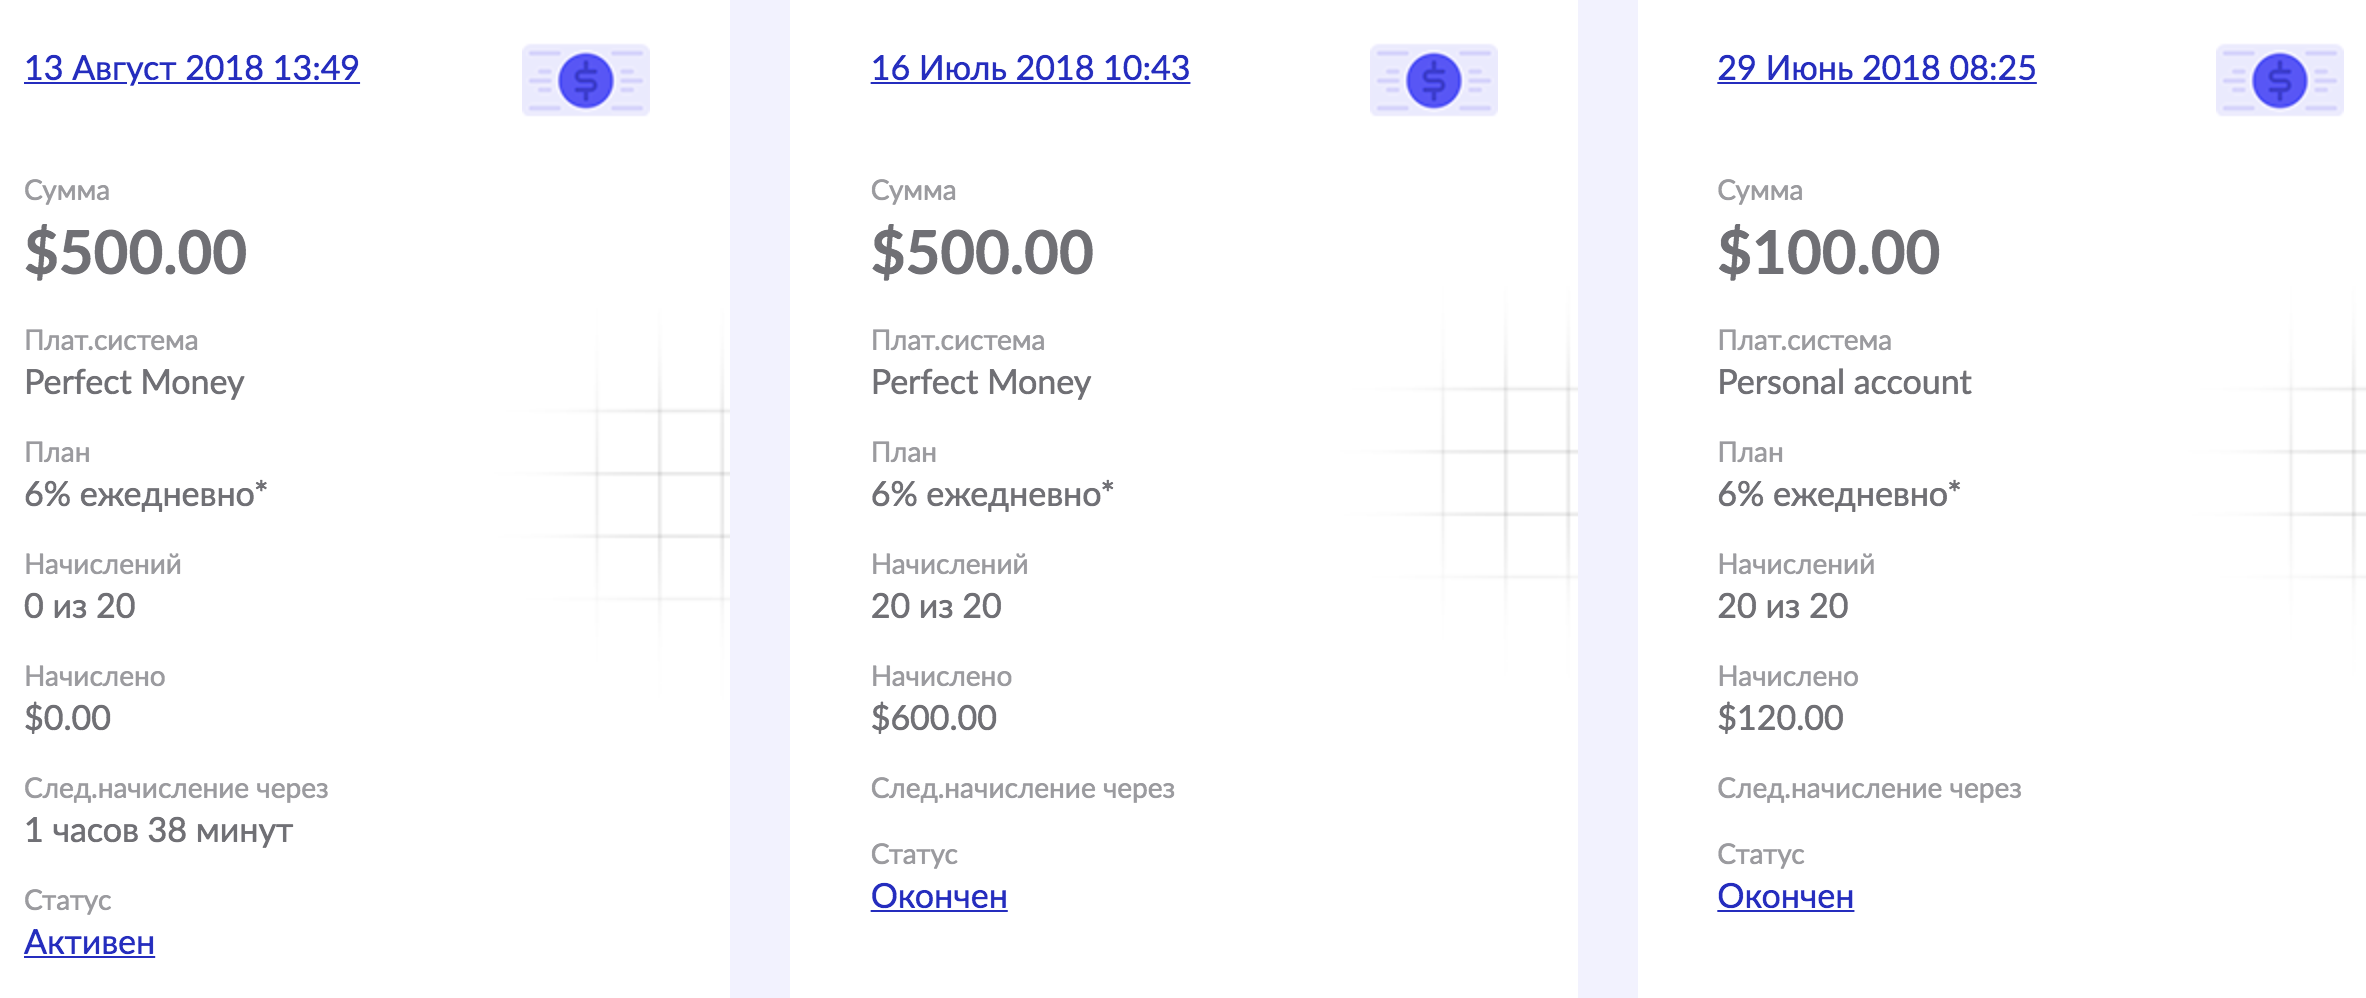Click the 1 часов 38 минут countdown text
The image size is (2366, 998).
pos(158,830)
